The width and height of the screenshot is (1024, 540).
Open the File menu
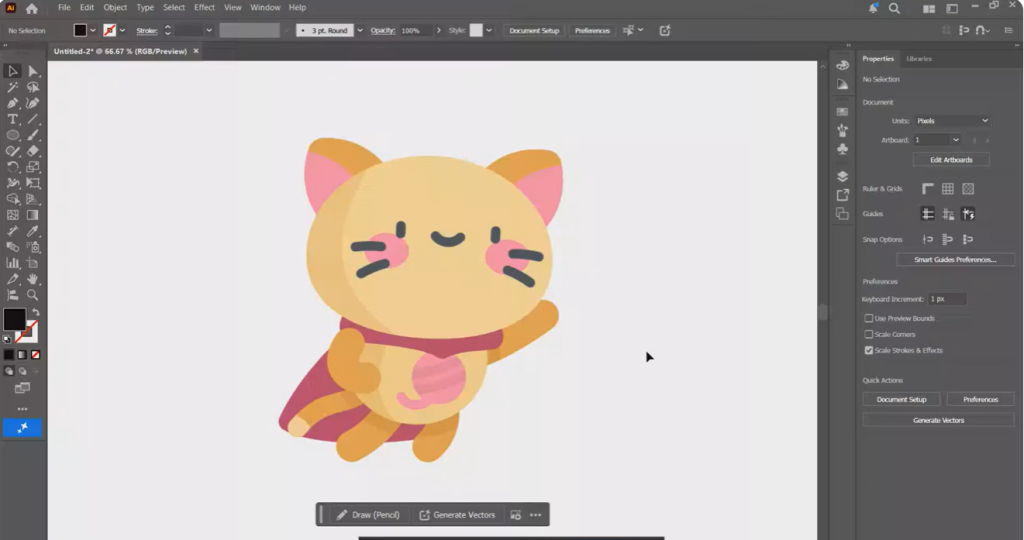[x=64, y=8]
